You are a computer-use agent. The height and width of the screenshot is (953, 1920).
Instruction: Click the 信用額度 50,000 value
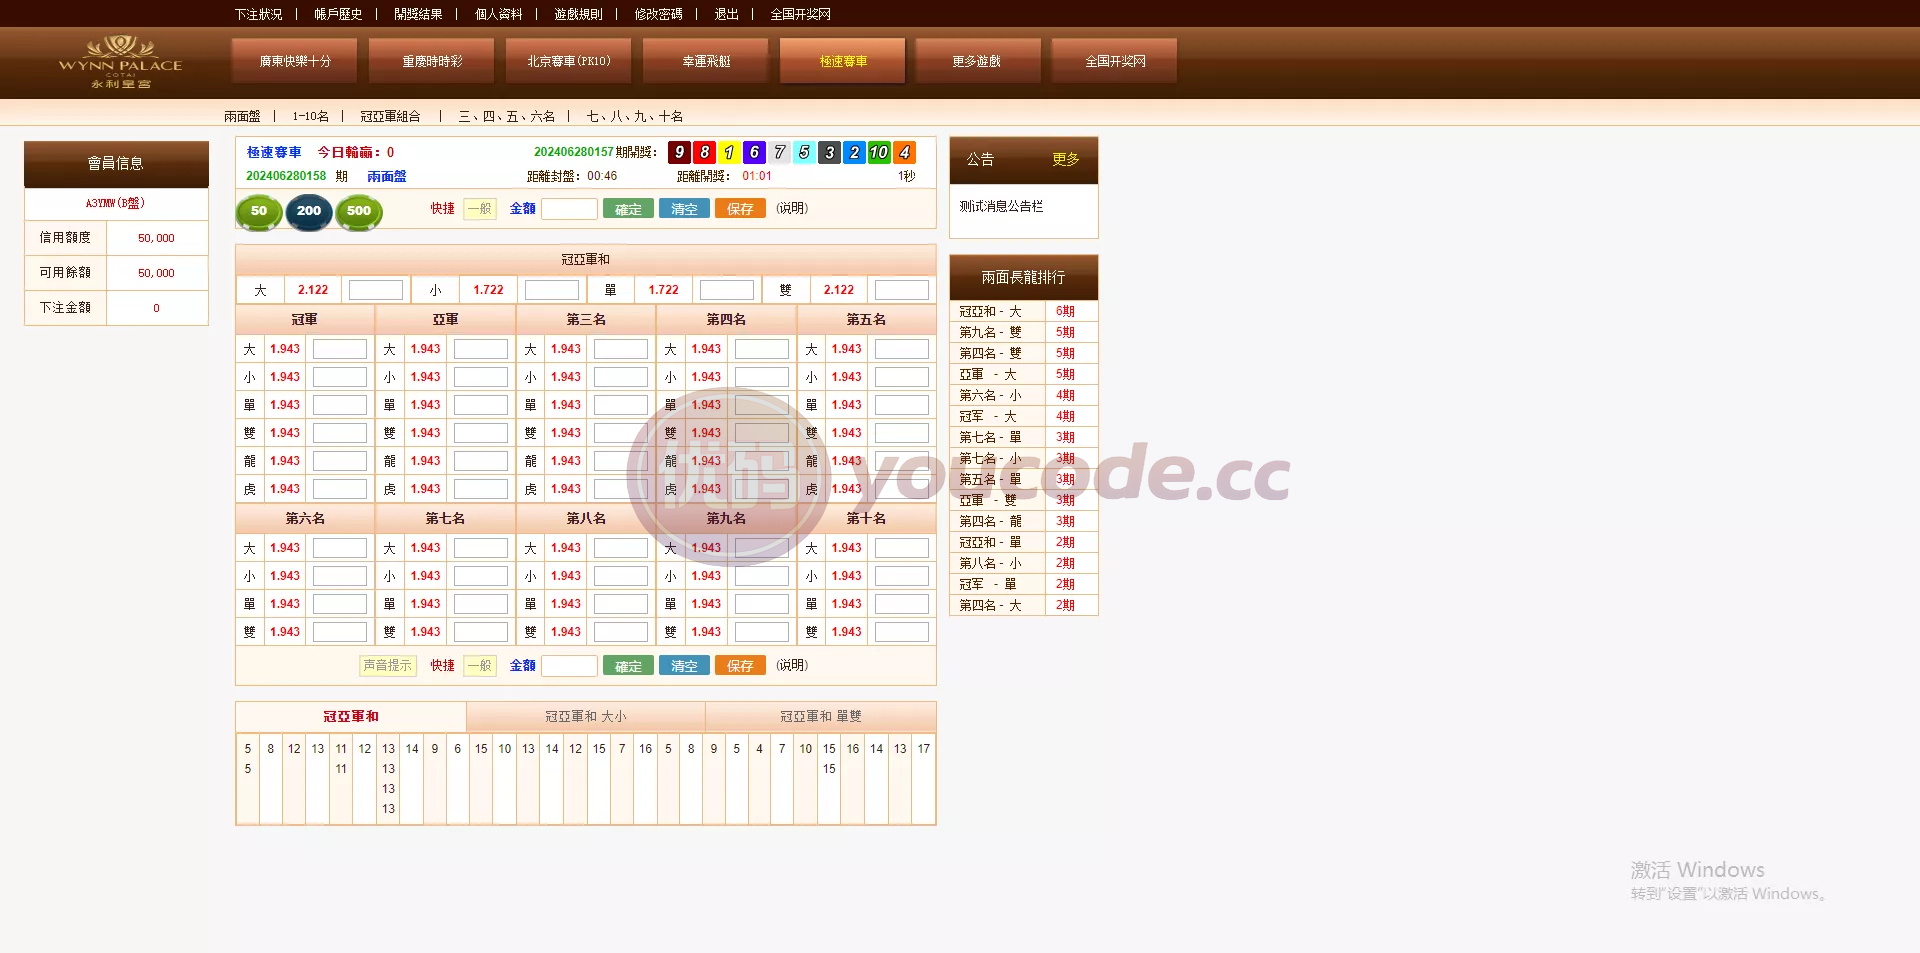[156, 238]
